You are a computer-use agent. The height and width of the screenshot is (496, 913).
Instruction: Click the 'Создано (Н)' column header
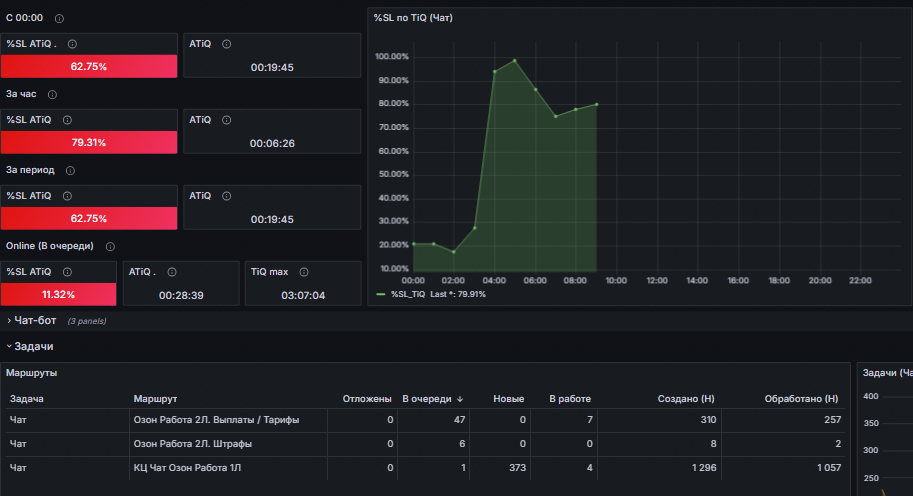686,399
